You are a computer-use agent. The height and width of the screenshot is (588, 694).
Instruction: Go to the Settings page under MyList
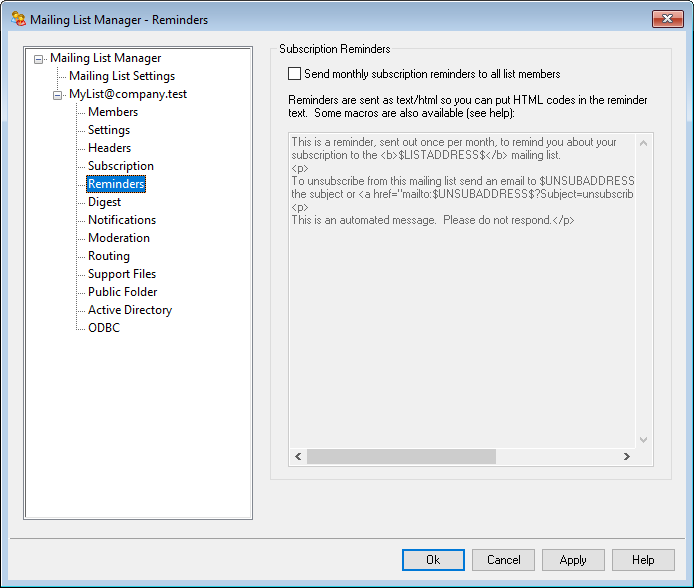point(108,130)
